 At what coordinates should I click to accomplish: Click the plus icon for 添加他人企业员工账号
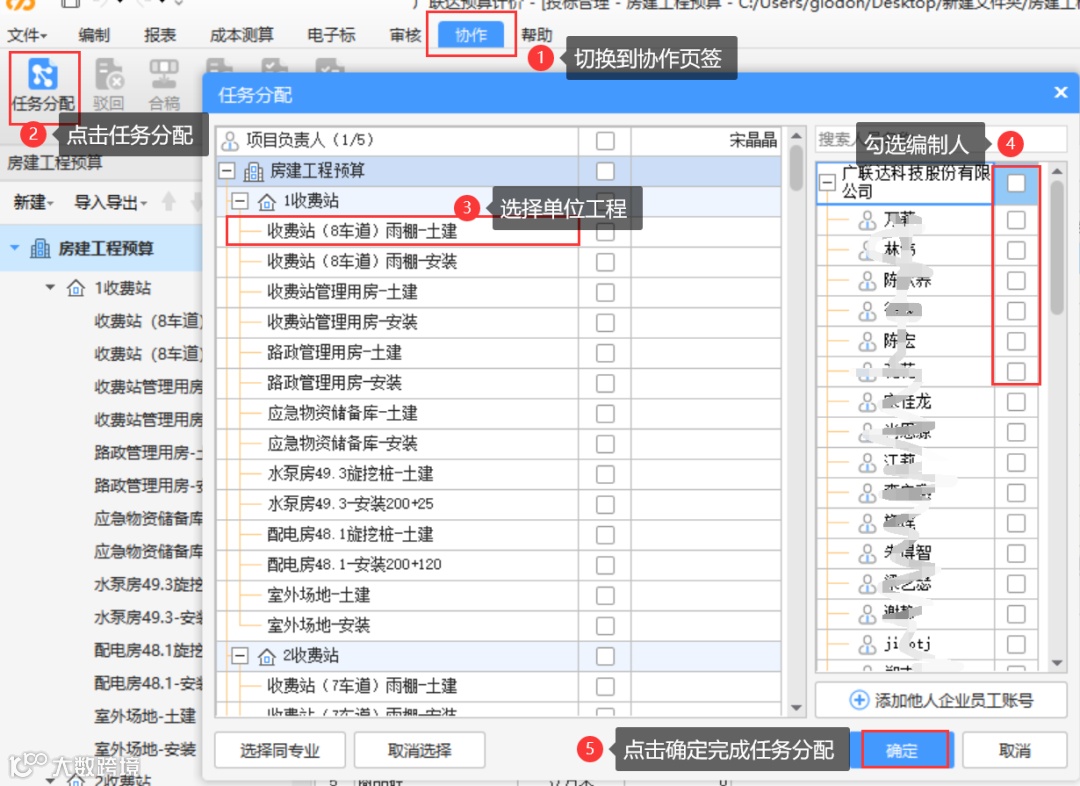tap(859, 701)
